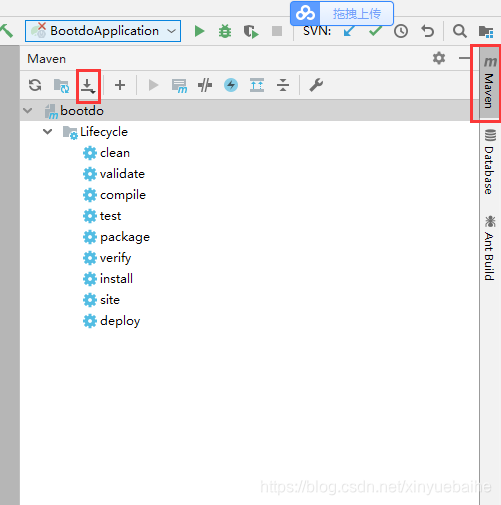The width and height of the screenshot is (501, 505).
Task: Debug BootdoApplication with bug icon
Action: point(225,31)
